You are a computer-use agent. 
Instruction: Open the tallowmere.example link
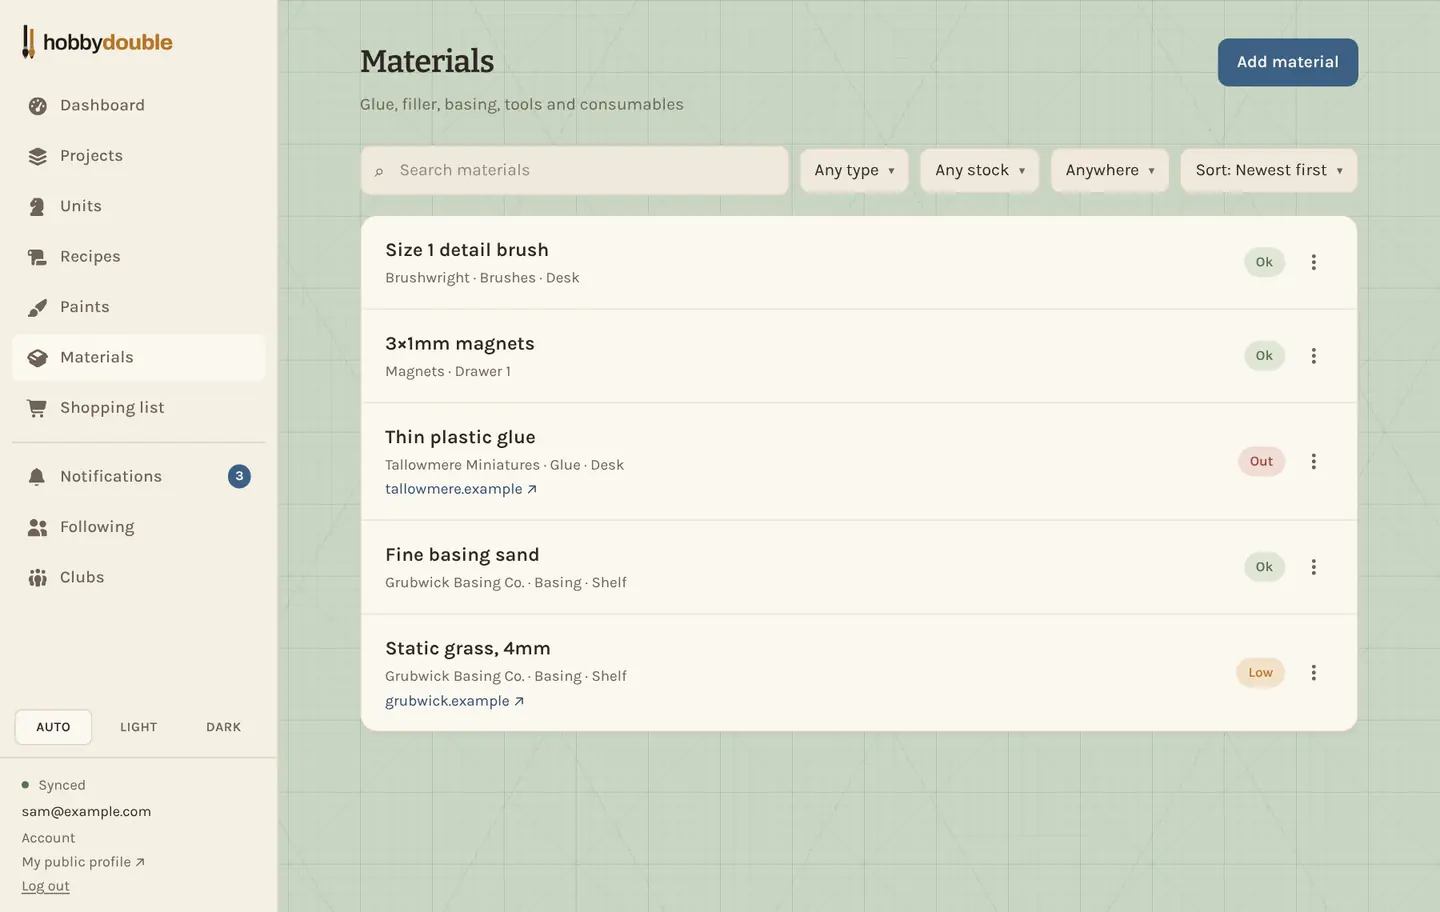tap(461, 489)
